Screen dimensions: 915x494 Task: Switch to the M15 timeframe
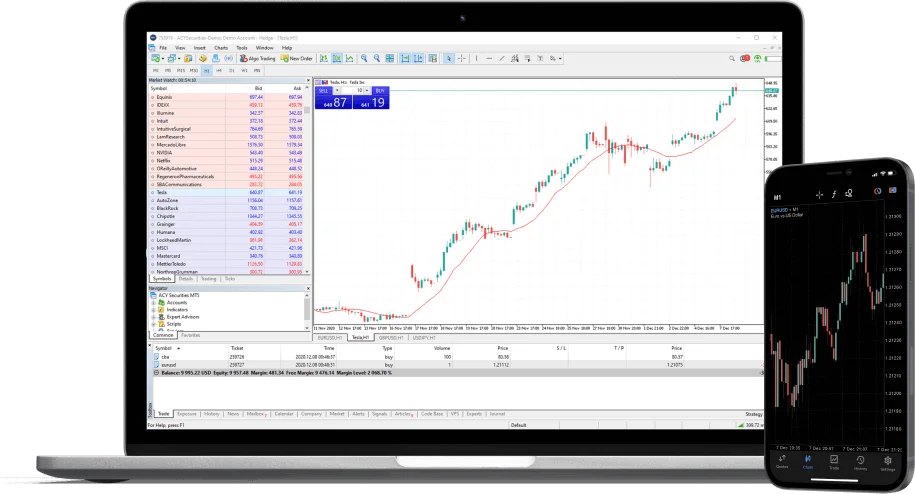[180, 70]
